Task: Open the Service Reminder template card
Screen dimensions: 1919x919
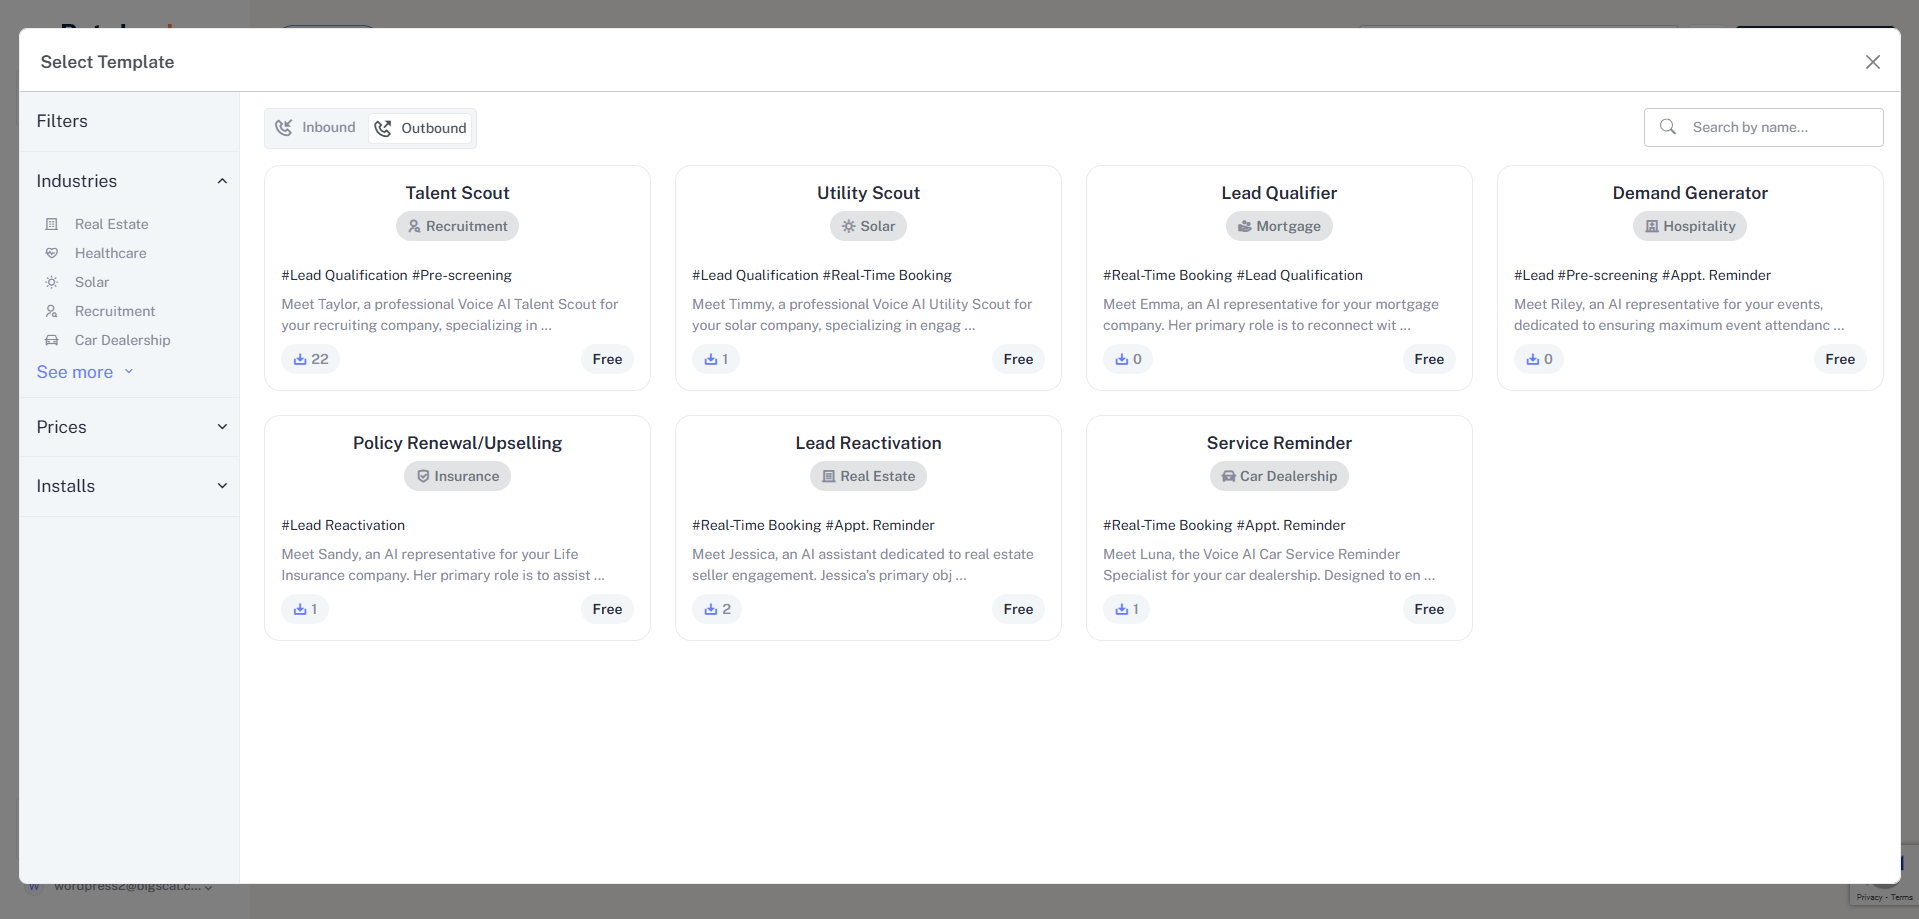Action: 1278,443
